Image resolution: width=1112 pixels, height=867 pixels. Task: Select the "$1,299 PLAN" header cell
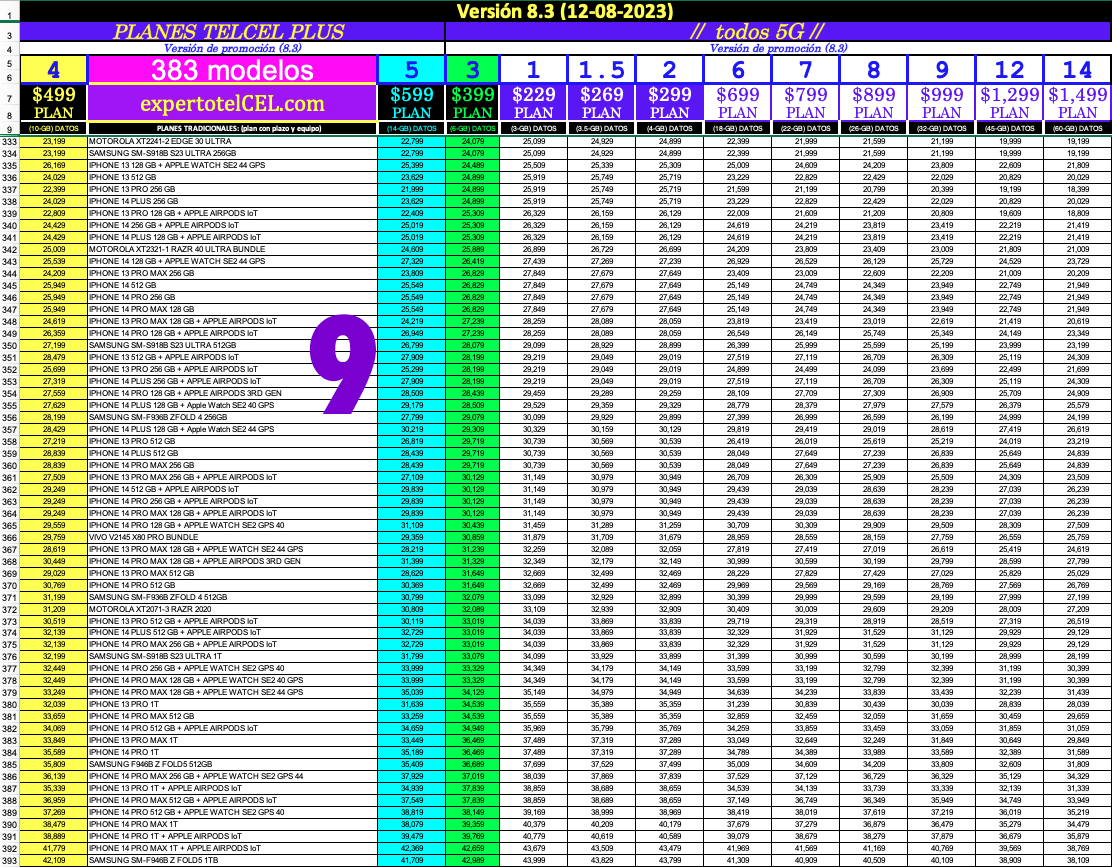1009,104
